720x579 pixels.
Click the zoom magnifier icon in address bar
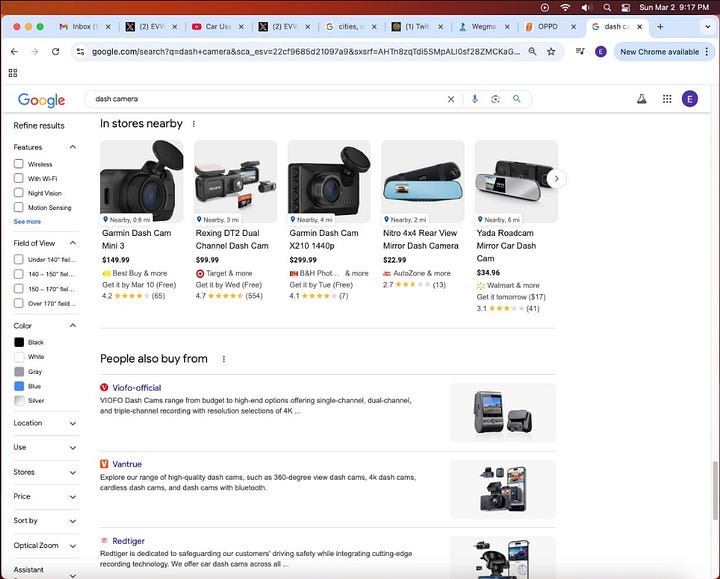pos(532,51)
